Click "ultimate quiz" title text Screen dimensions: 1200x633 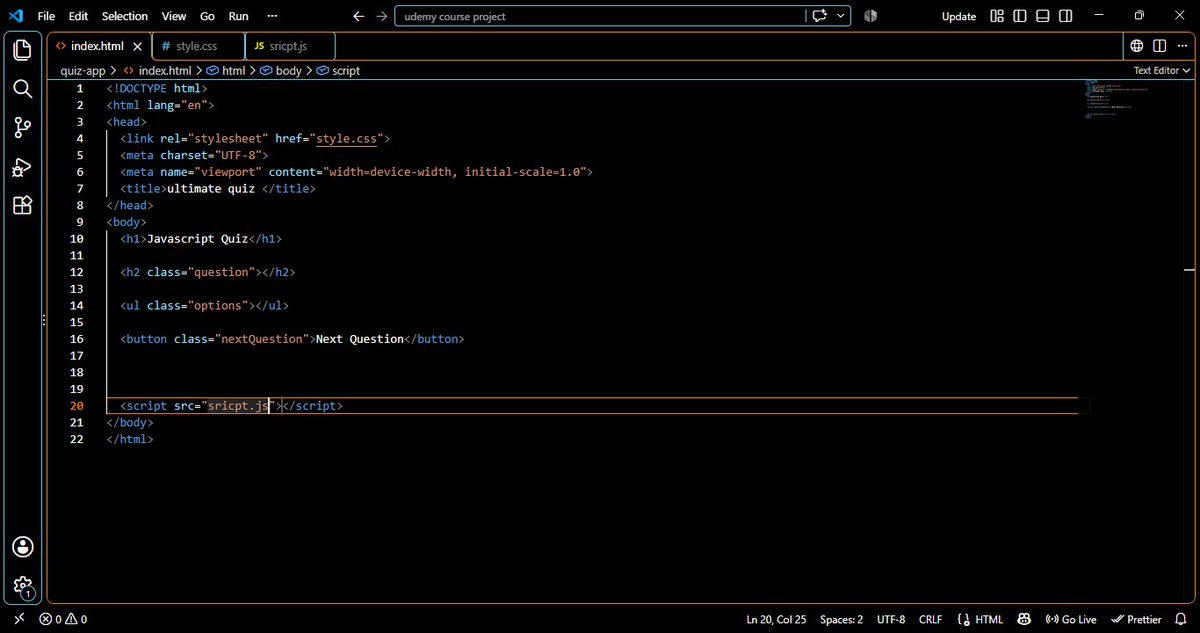pyautogui.click(x=210, y=188)
